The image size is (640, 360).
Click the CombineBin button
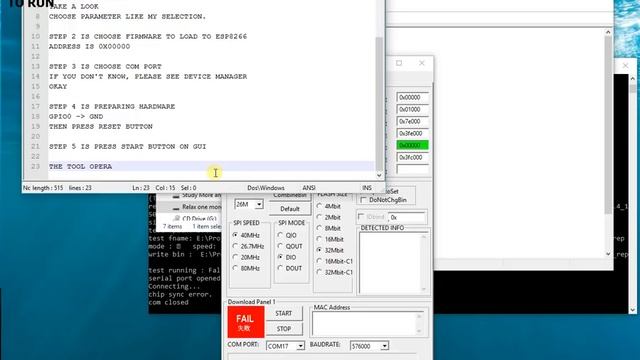290,196
